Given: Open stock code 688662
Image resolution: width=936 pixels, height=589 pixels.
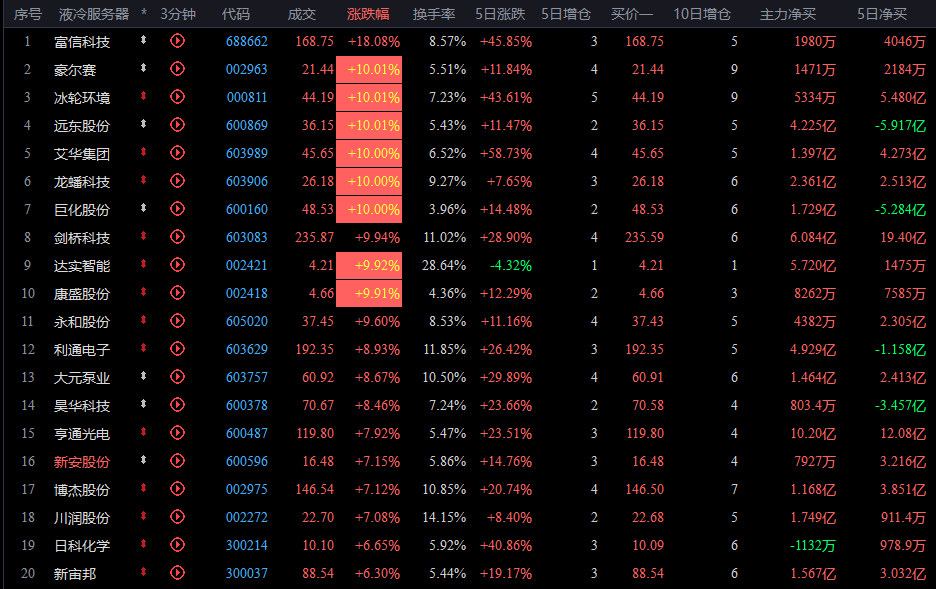Looking at the screenshot, I should click(247, 42).
